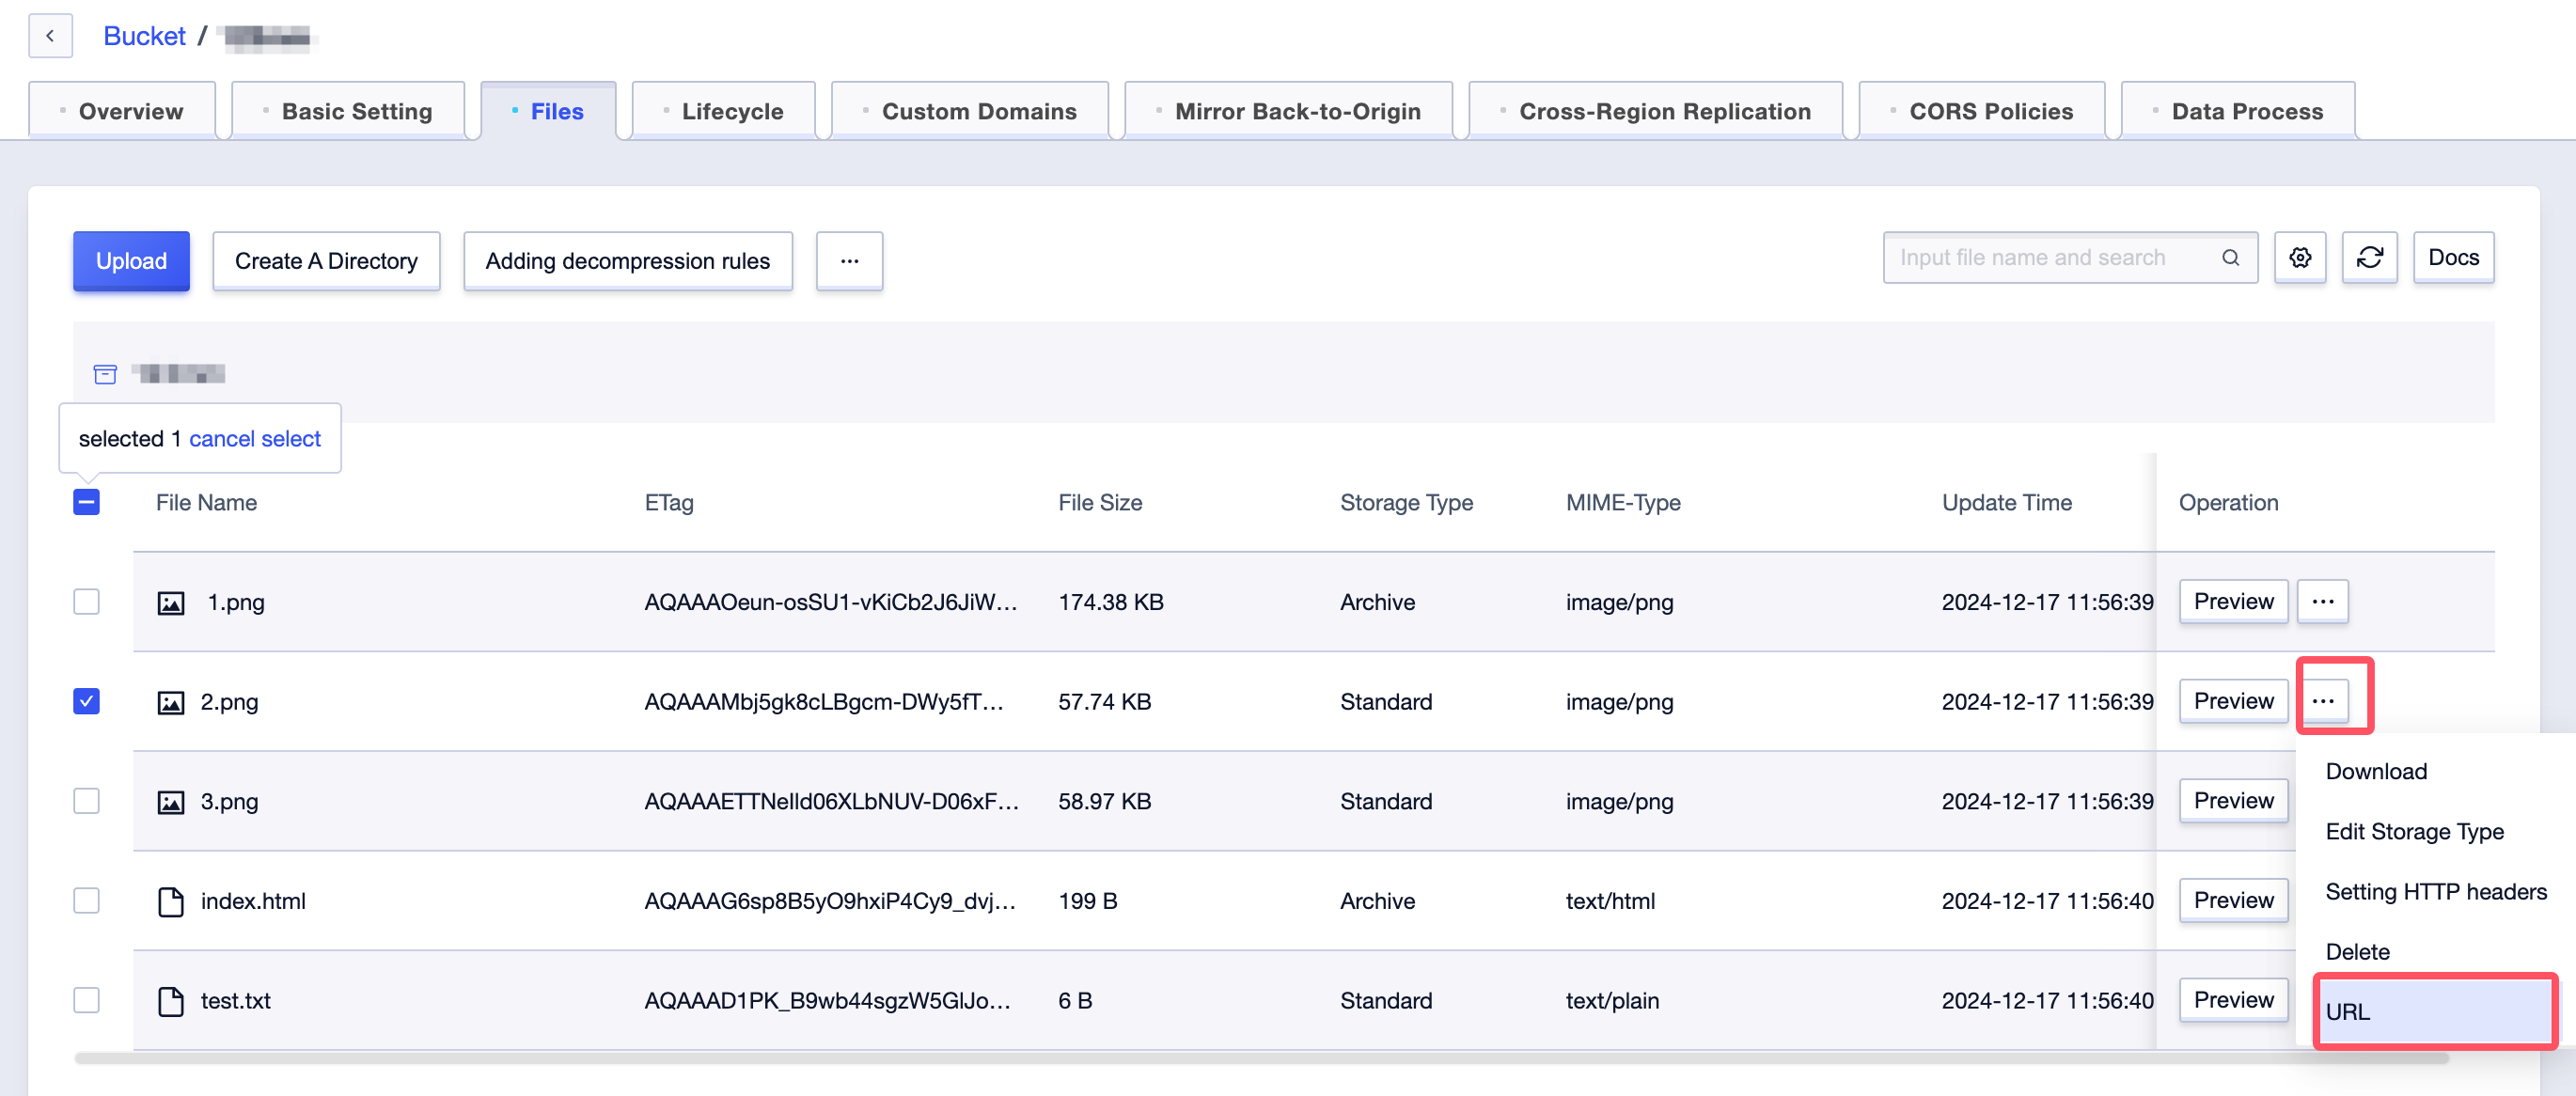
Task: Click the Update Time column header
Action: (x=2006, y=503)
